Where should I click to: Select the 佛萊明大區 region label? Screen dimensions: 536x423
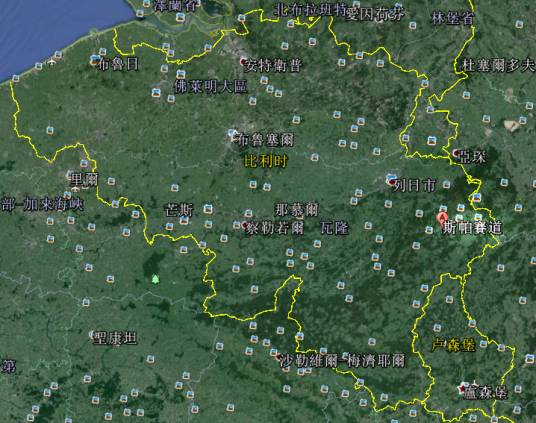pos(211,87)
